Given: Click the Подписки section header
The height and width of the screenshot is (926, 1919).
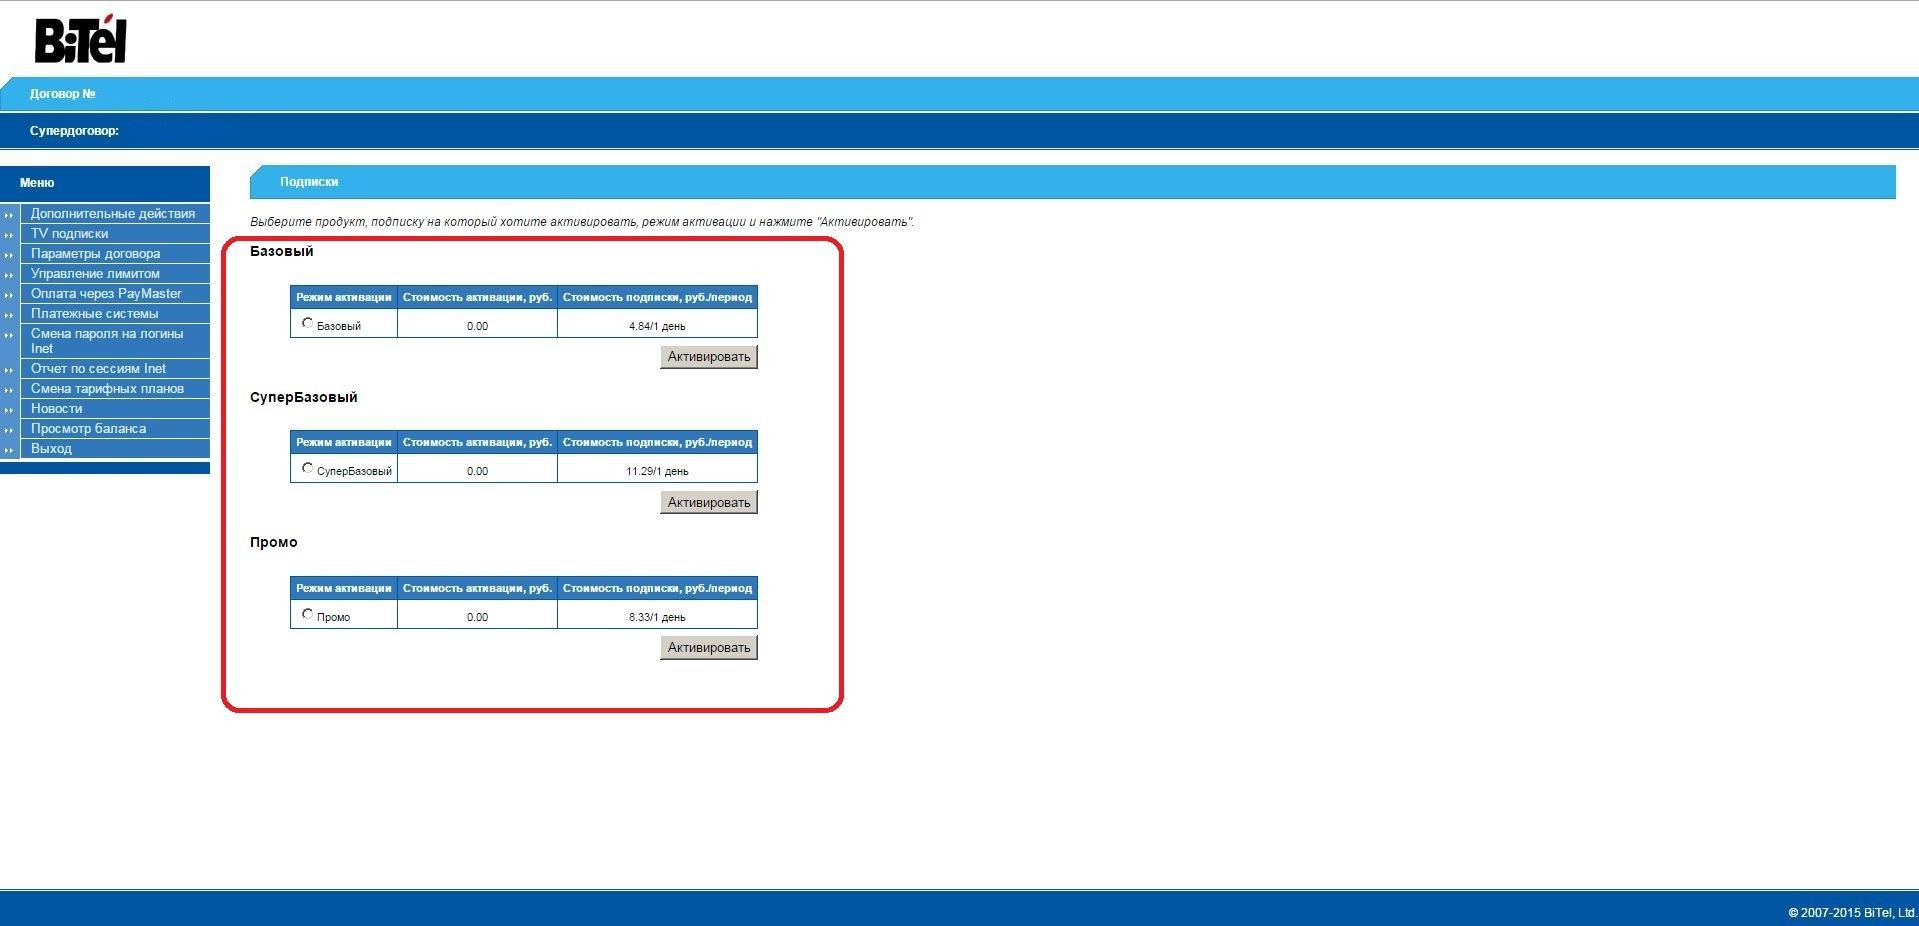Looking at the screenshot, I should tap(309, 182).
